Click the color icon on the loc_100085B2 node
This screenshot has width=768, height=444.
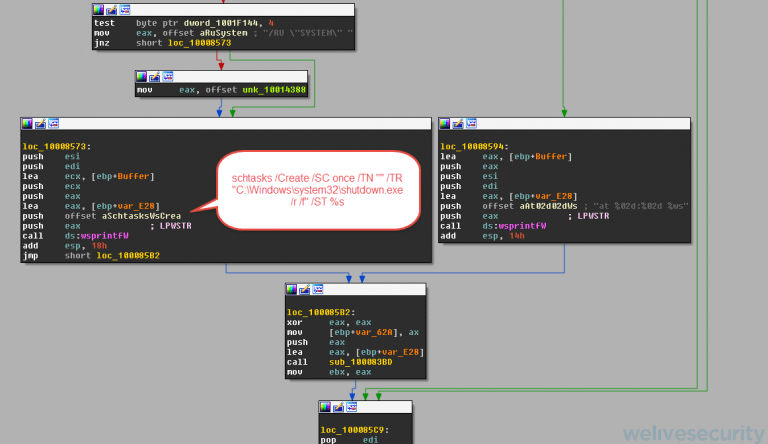coord(291,289)
